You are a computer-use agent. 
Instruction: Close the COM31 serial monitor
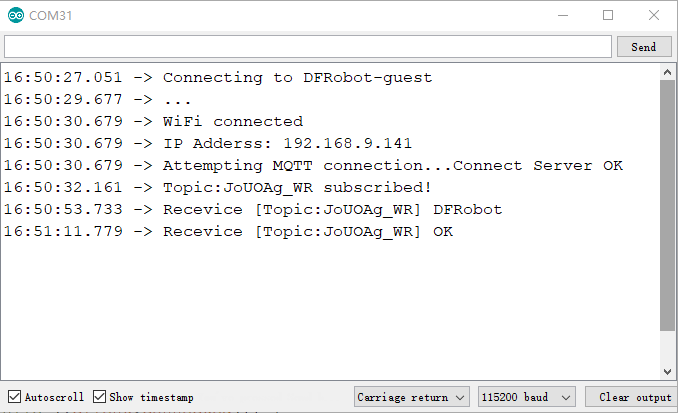(654, 16)
